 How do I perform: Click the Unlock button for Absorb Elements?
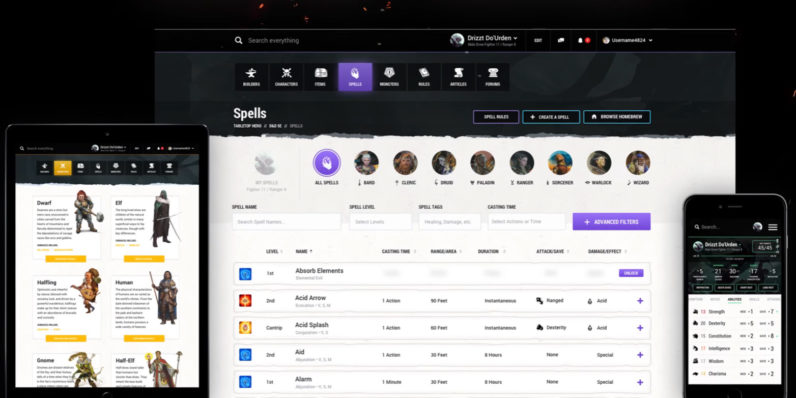(x=631, y=273)
